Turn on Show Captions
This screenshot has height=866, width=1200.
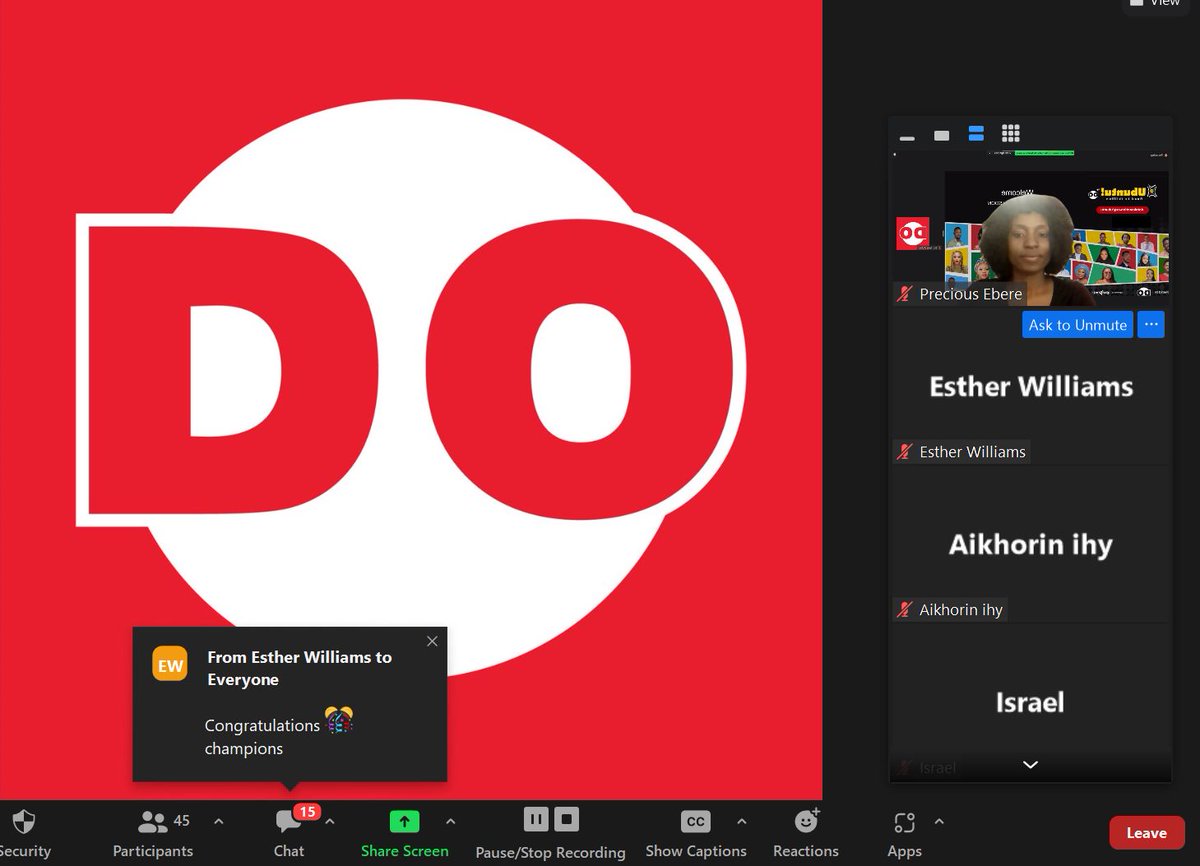click(696, 834)
